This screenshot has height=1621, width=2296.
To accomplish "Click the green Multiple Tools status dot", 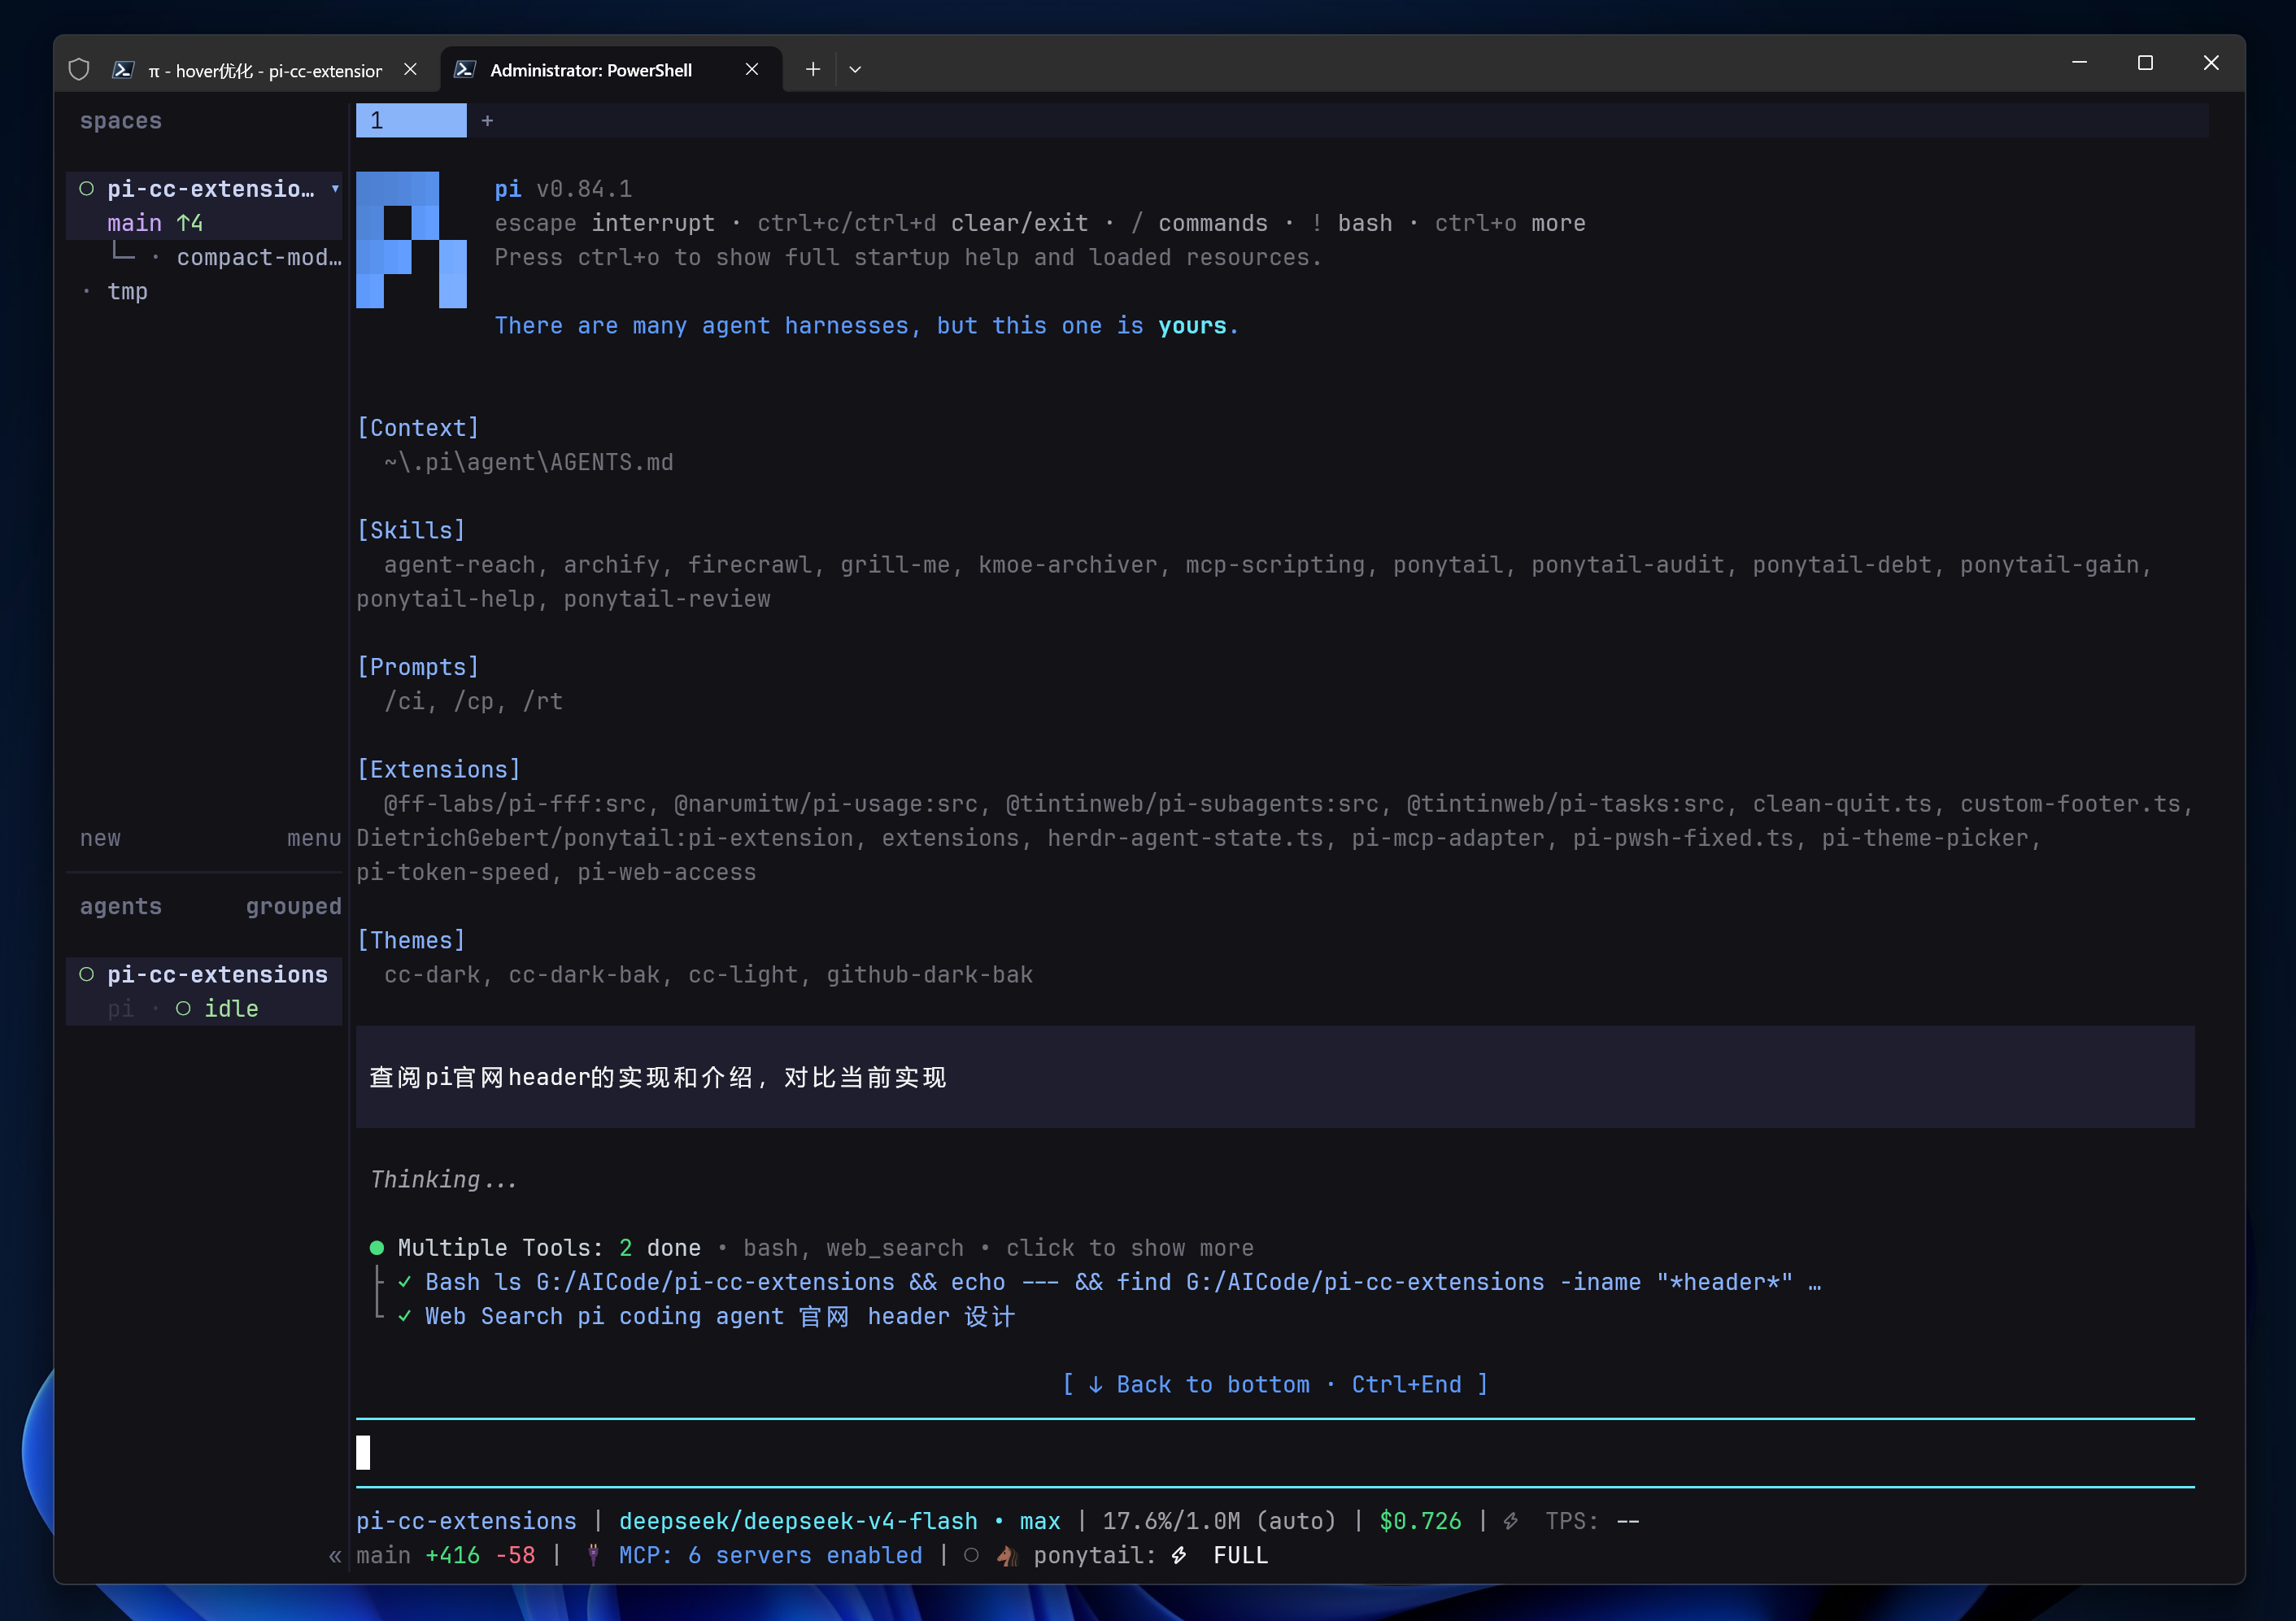I will click(x=377, y=1248).
